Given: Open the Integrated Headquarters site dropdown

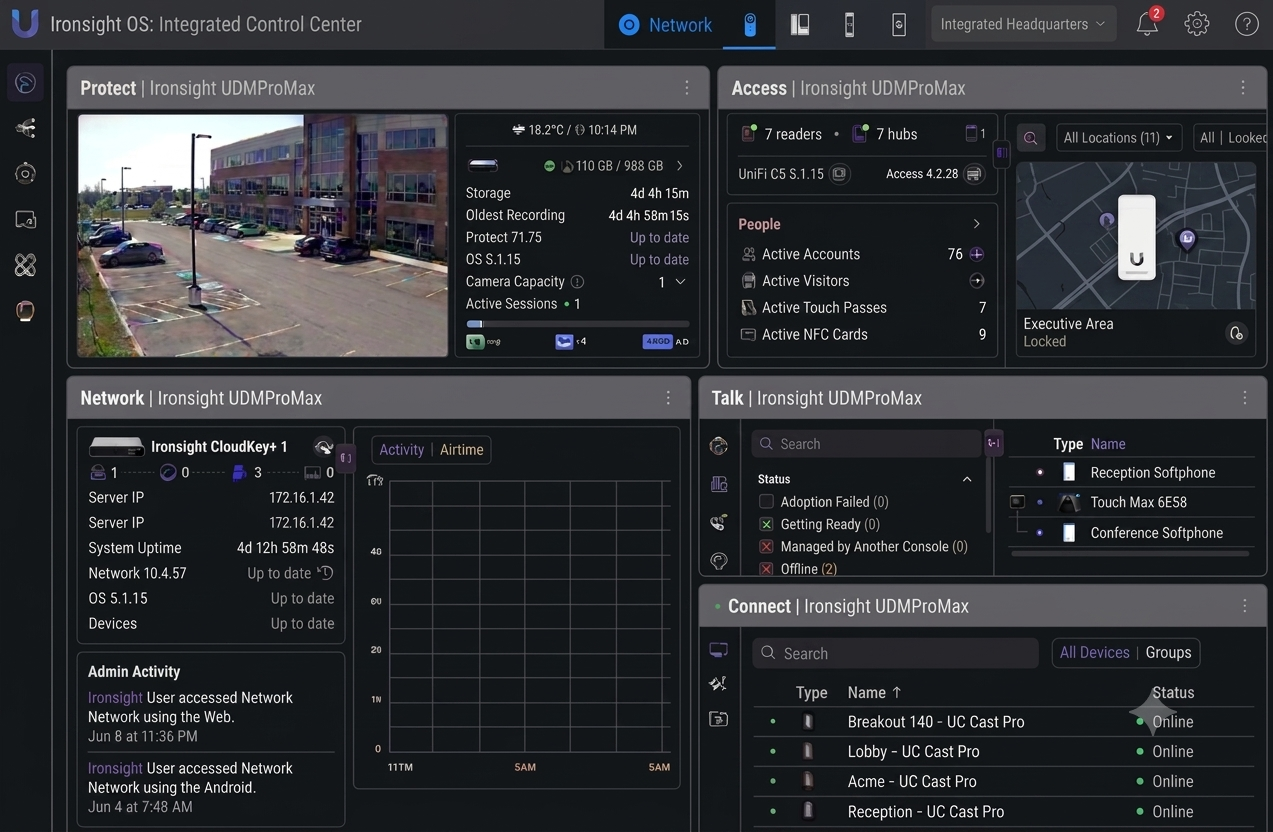Looking at the screenshot, I should coord(1023,24).
